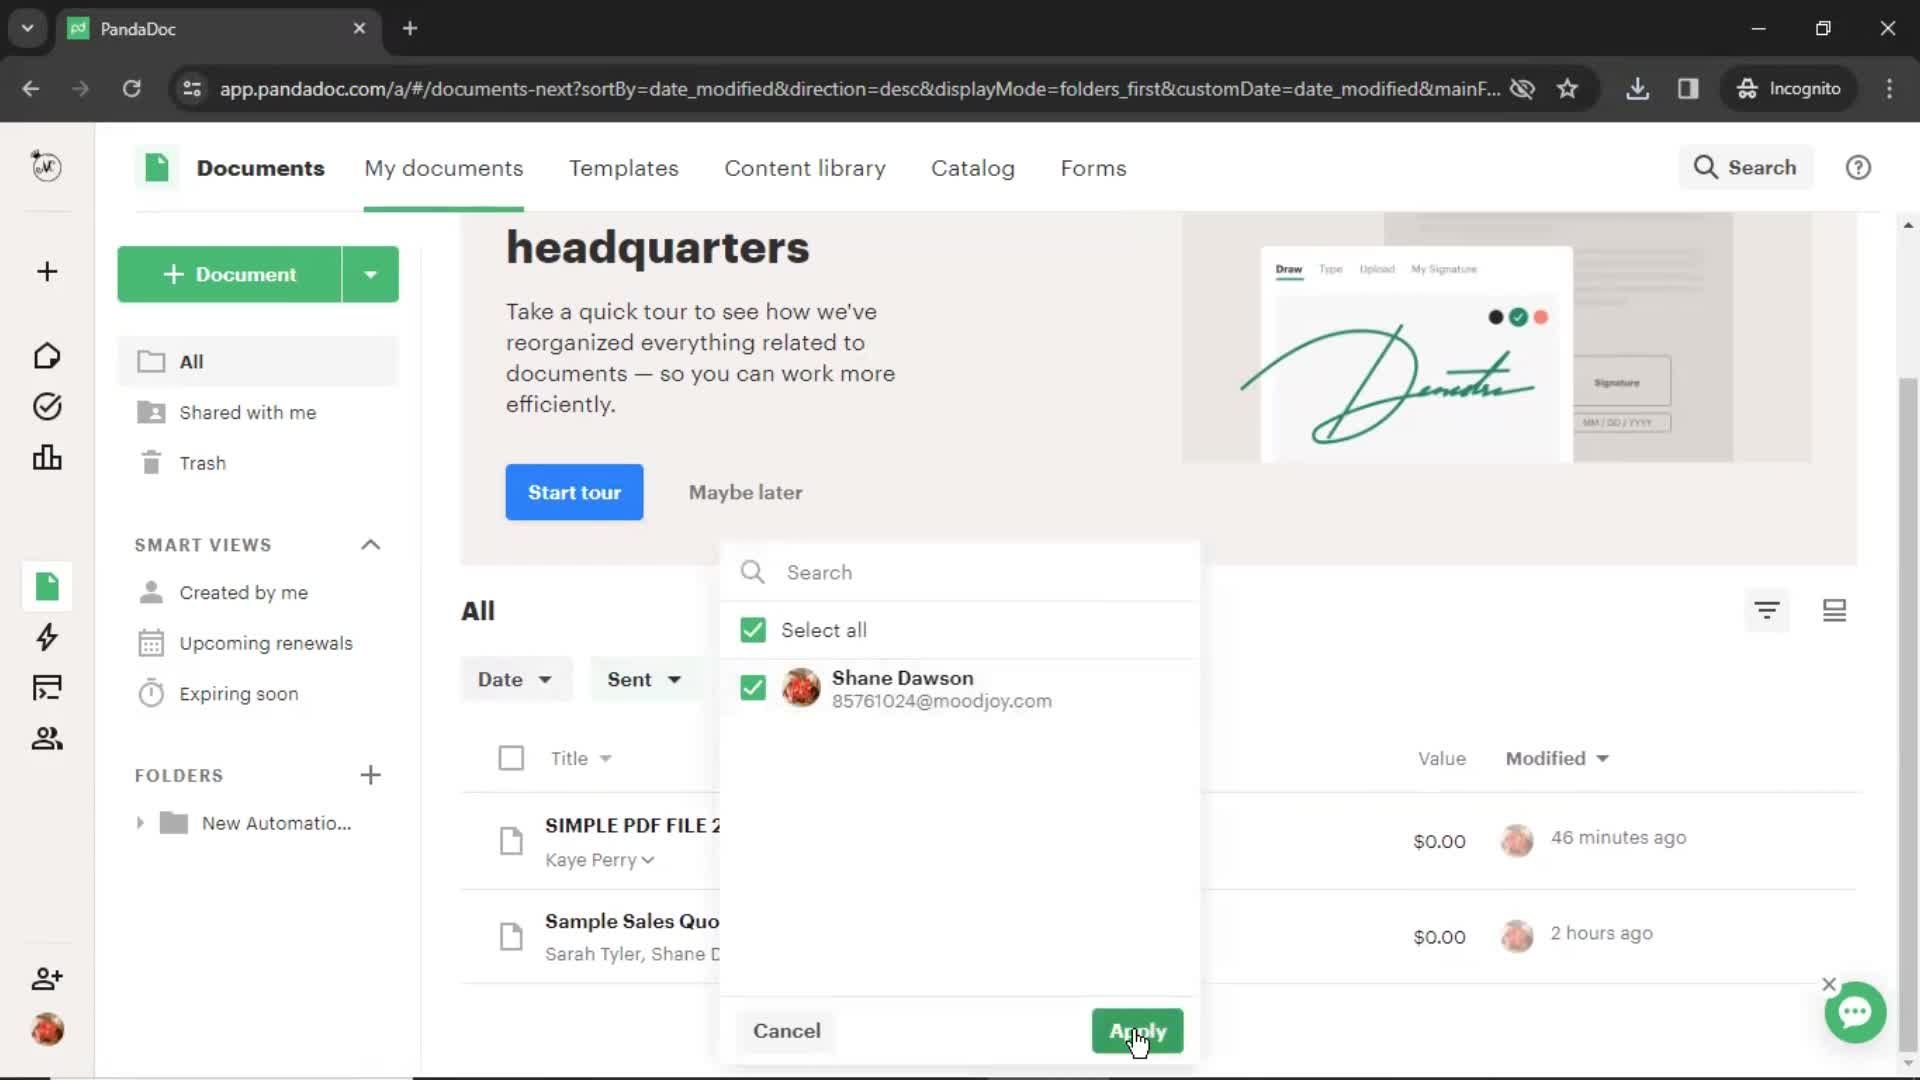Toggle the title column checkbox
The width and height of the screenshot is (1920, 1080).
tap(512, 757)
